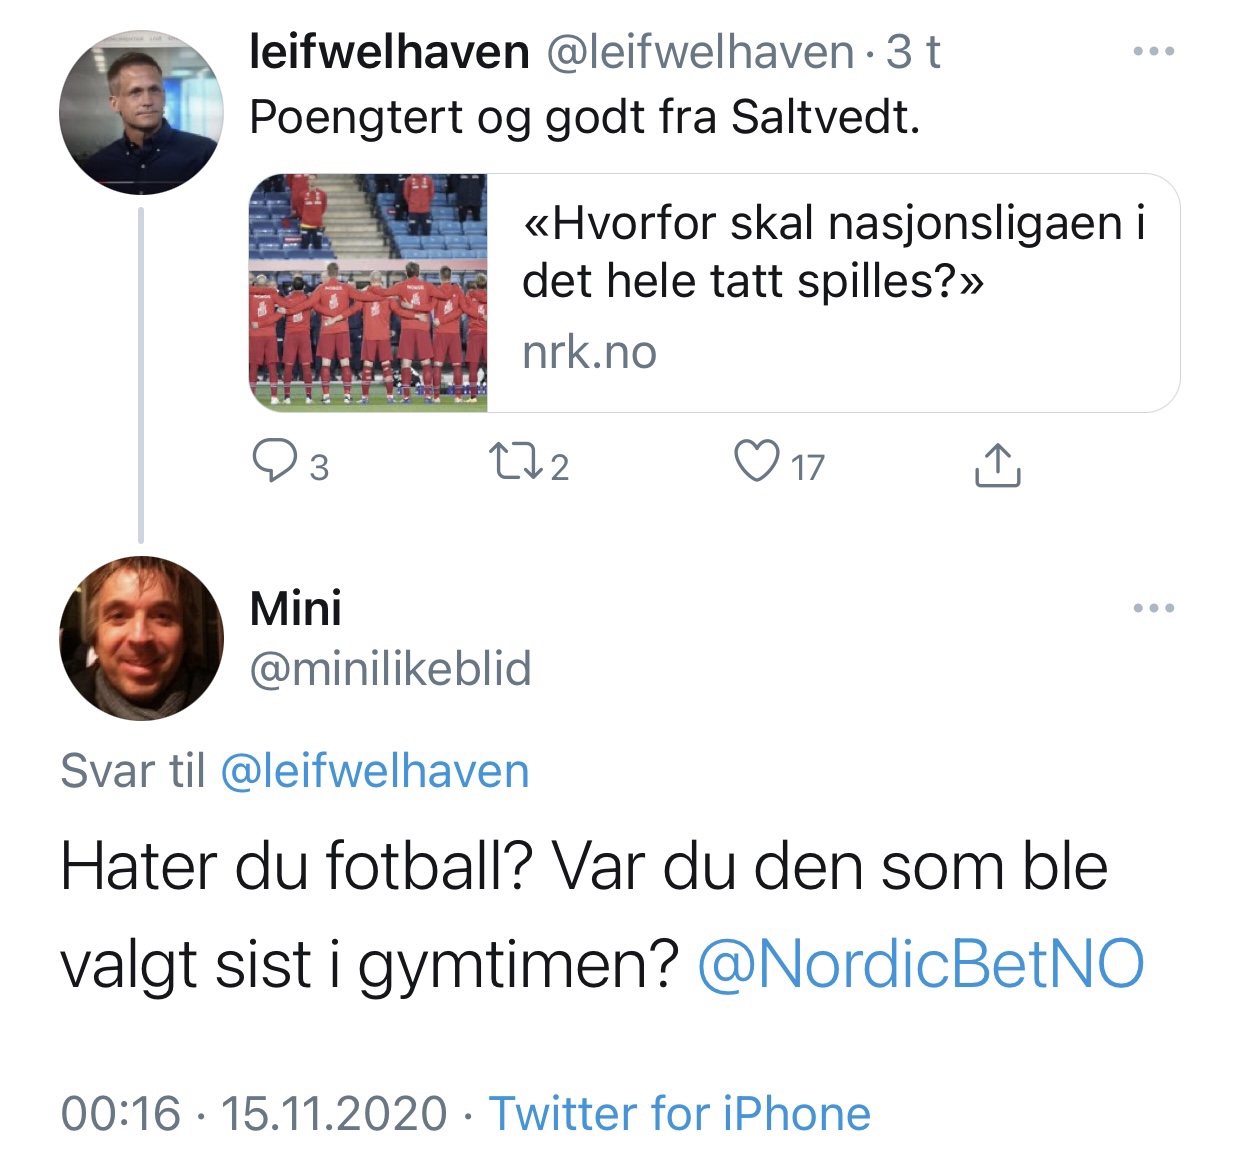Screen dimensions: 1241x1162
Task: Click @leifwelhaven in the "Svar til" line
Action: 374,771
